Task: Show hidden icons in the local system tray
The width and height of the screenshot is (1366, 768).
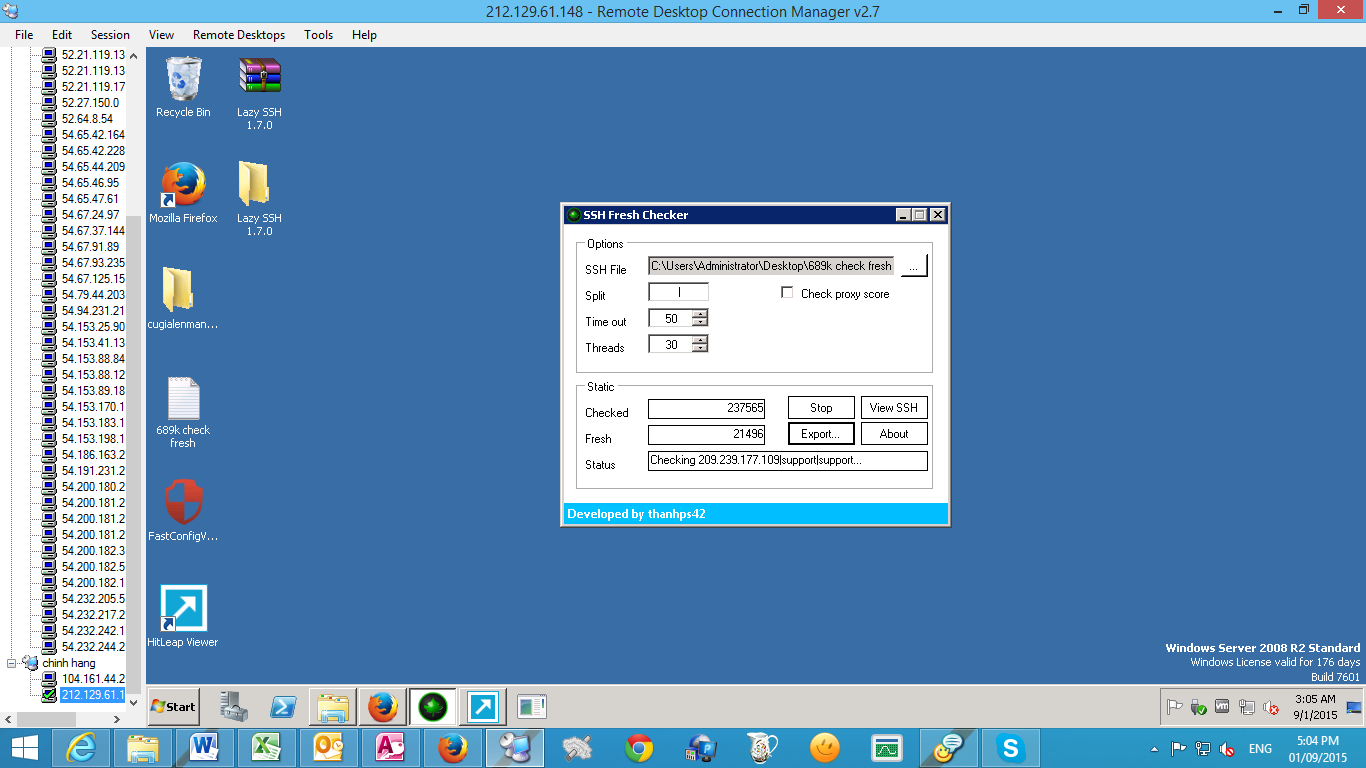Action: coord(1155,749)
